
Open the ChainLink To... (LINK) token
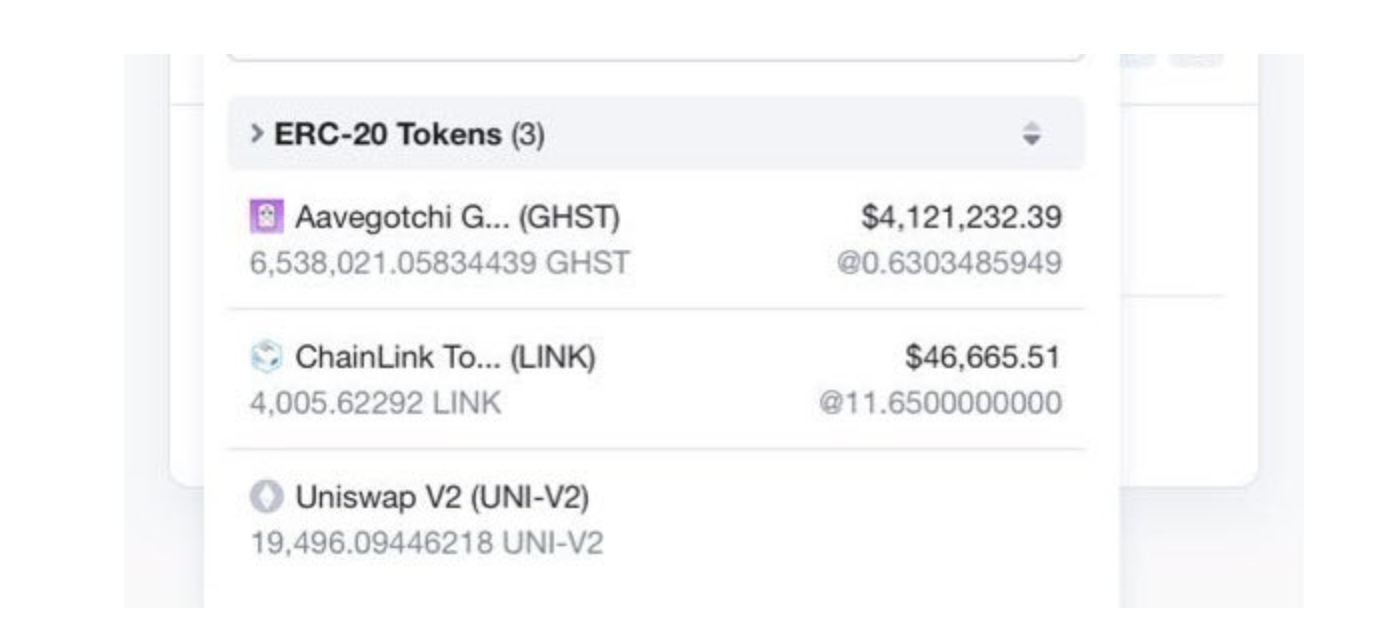coord(445,357)
